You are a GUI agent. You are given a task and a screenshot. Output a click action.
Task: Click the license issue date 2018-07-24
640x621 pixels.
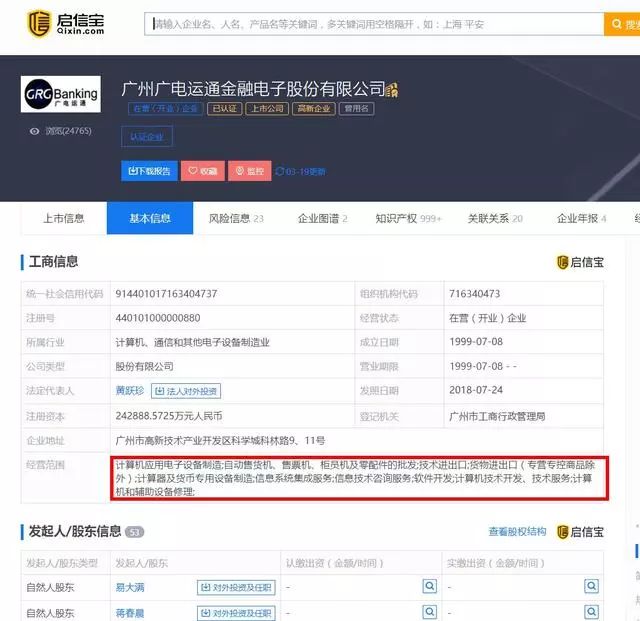(476, 390)
